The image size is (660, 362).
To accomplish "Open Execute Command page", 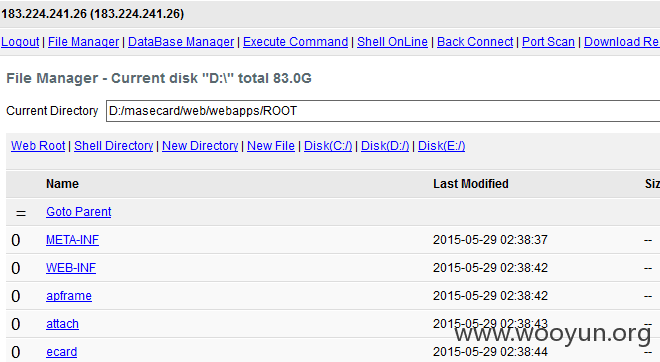I will 295,42.
